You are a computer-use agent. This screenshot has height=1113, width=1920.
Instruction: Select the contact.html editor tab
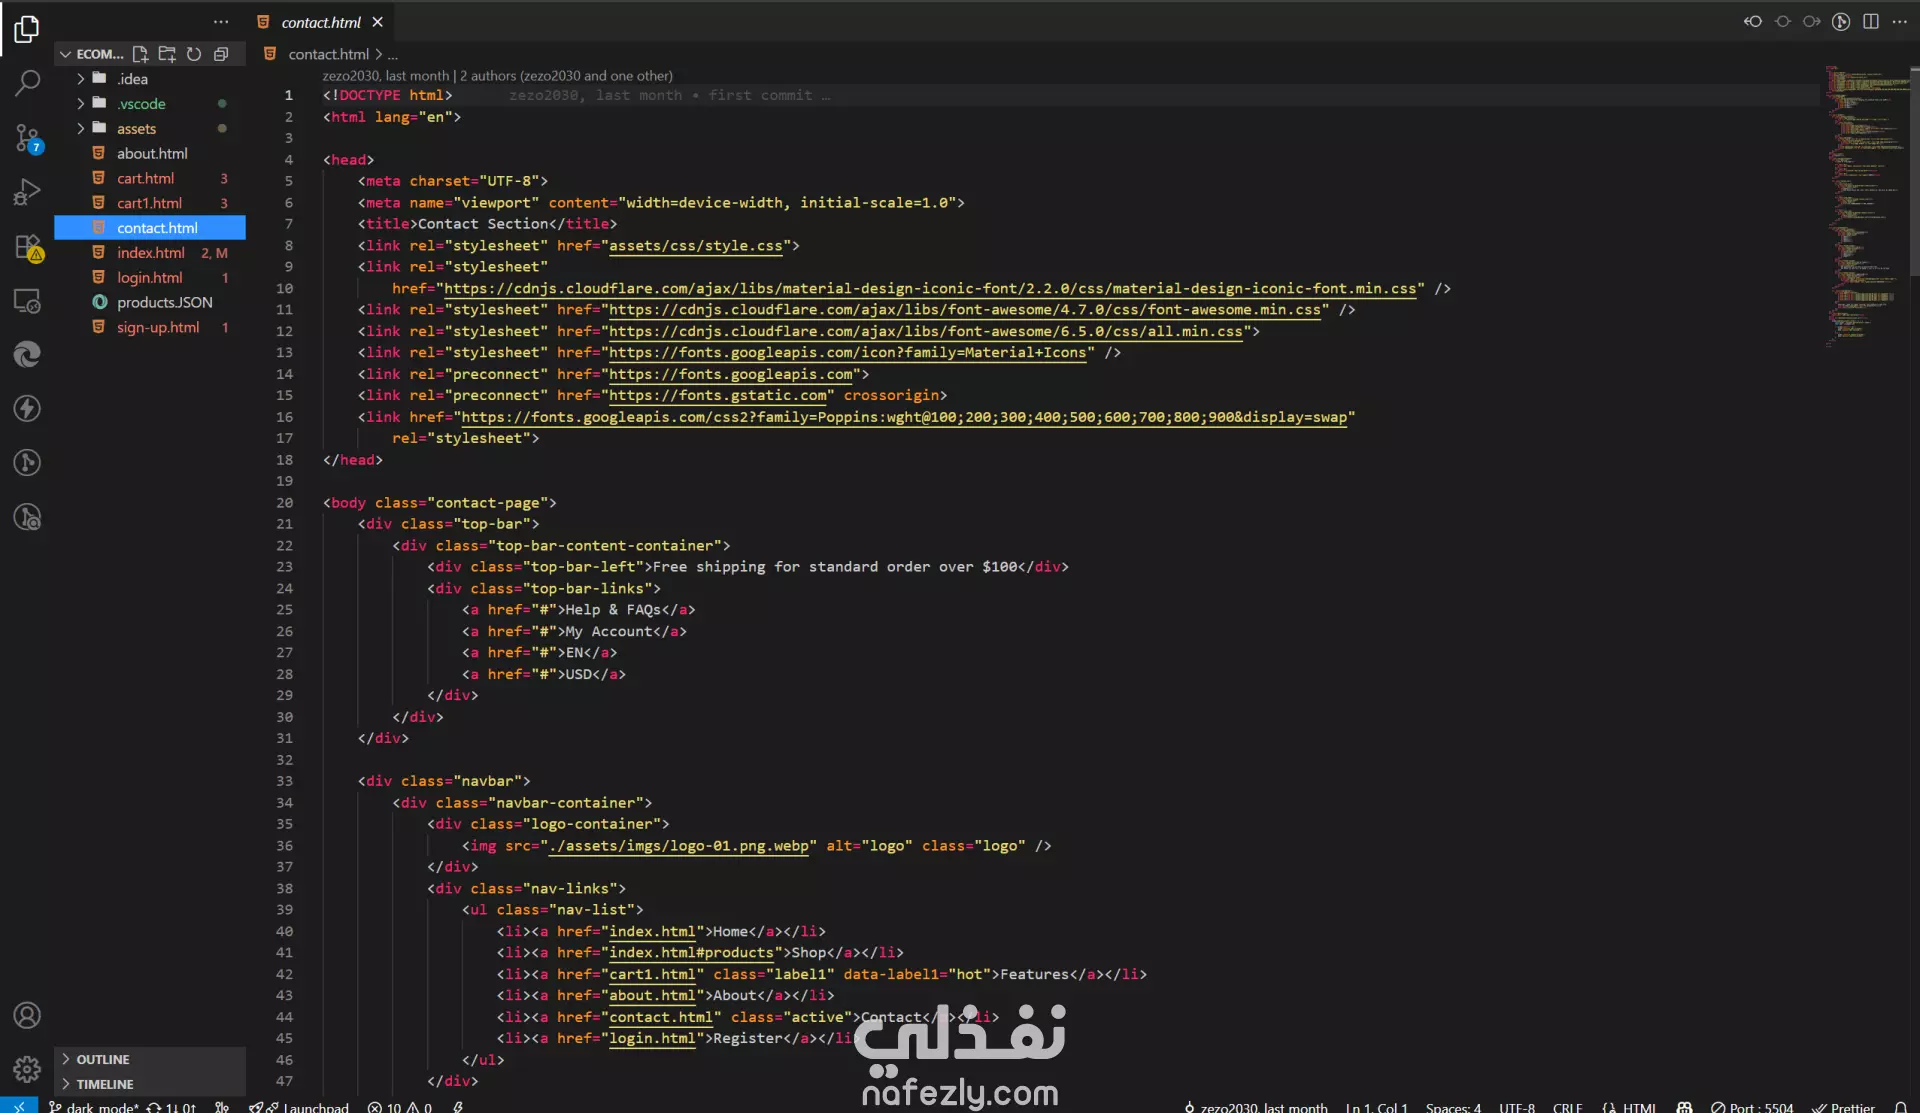(320, 22)
